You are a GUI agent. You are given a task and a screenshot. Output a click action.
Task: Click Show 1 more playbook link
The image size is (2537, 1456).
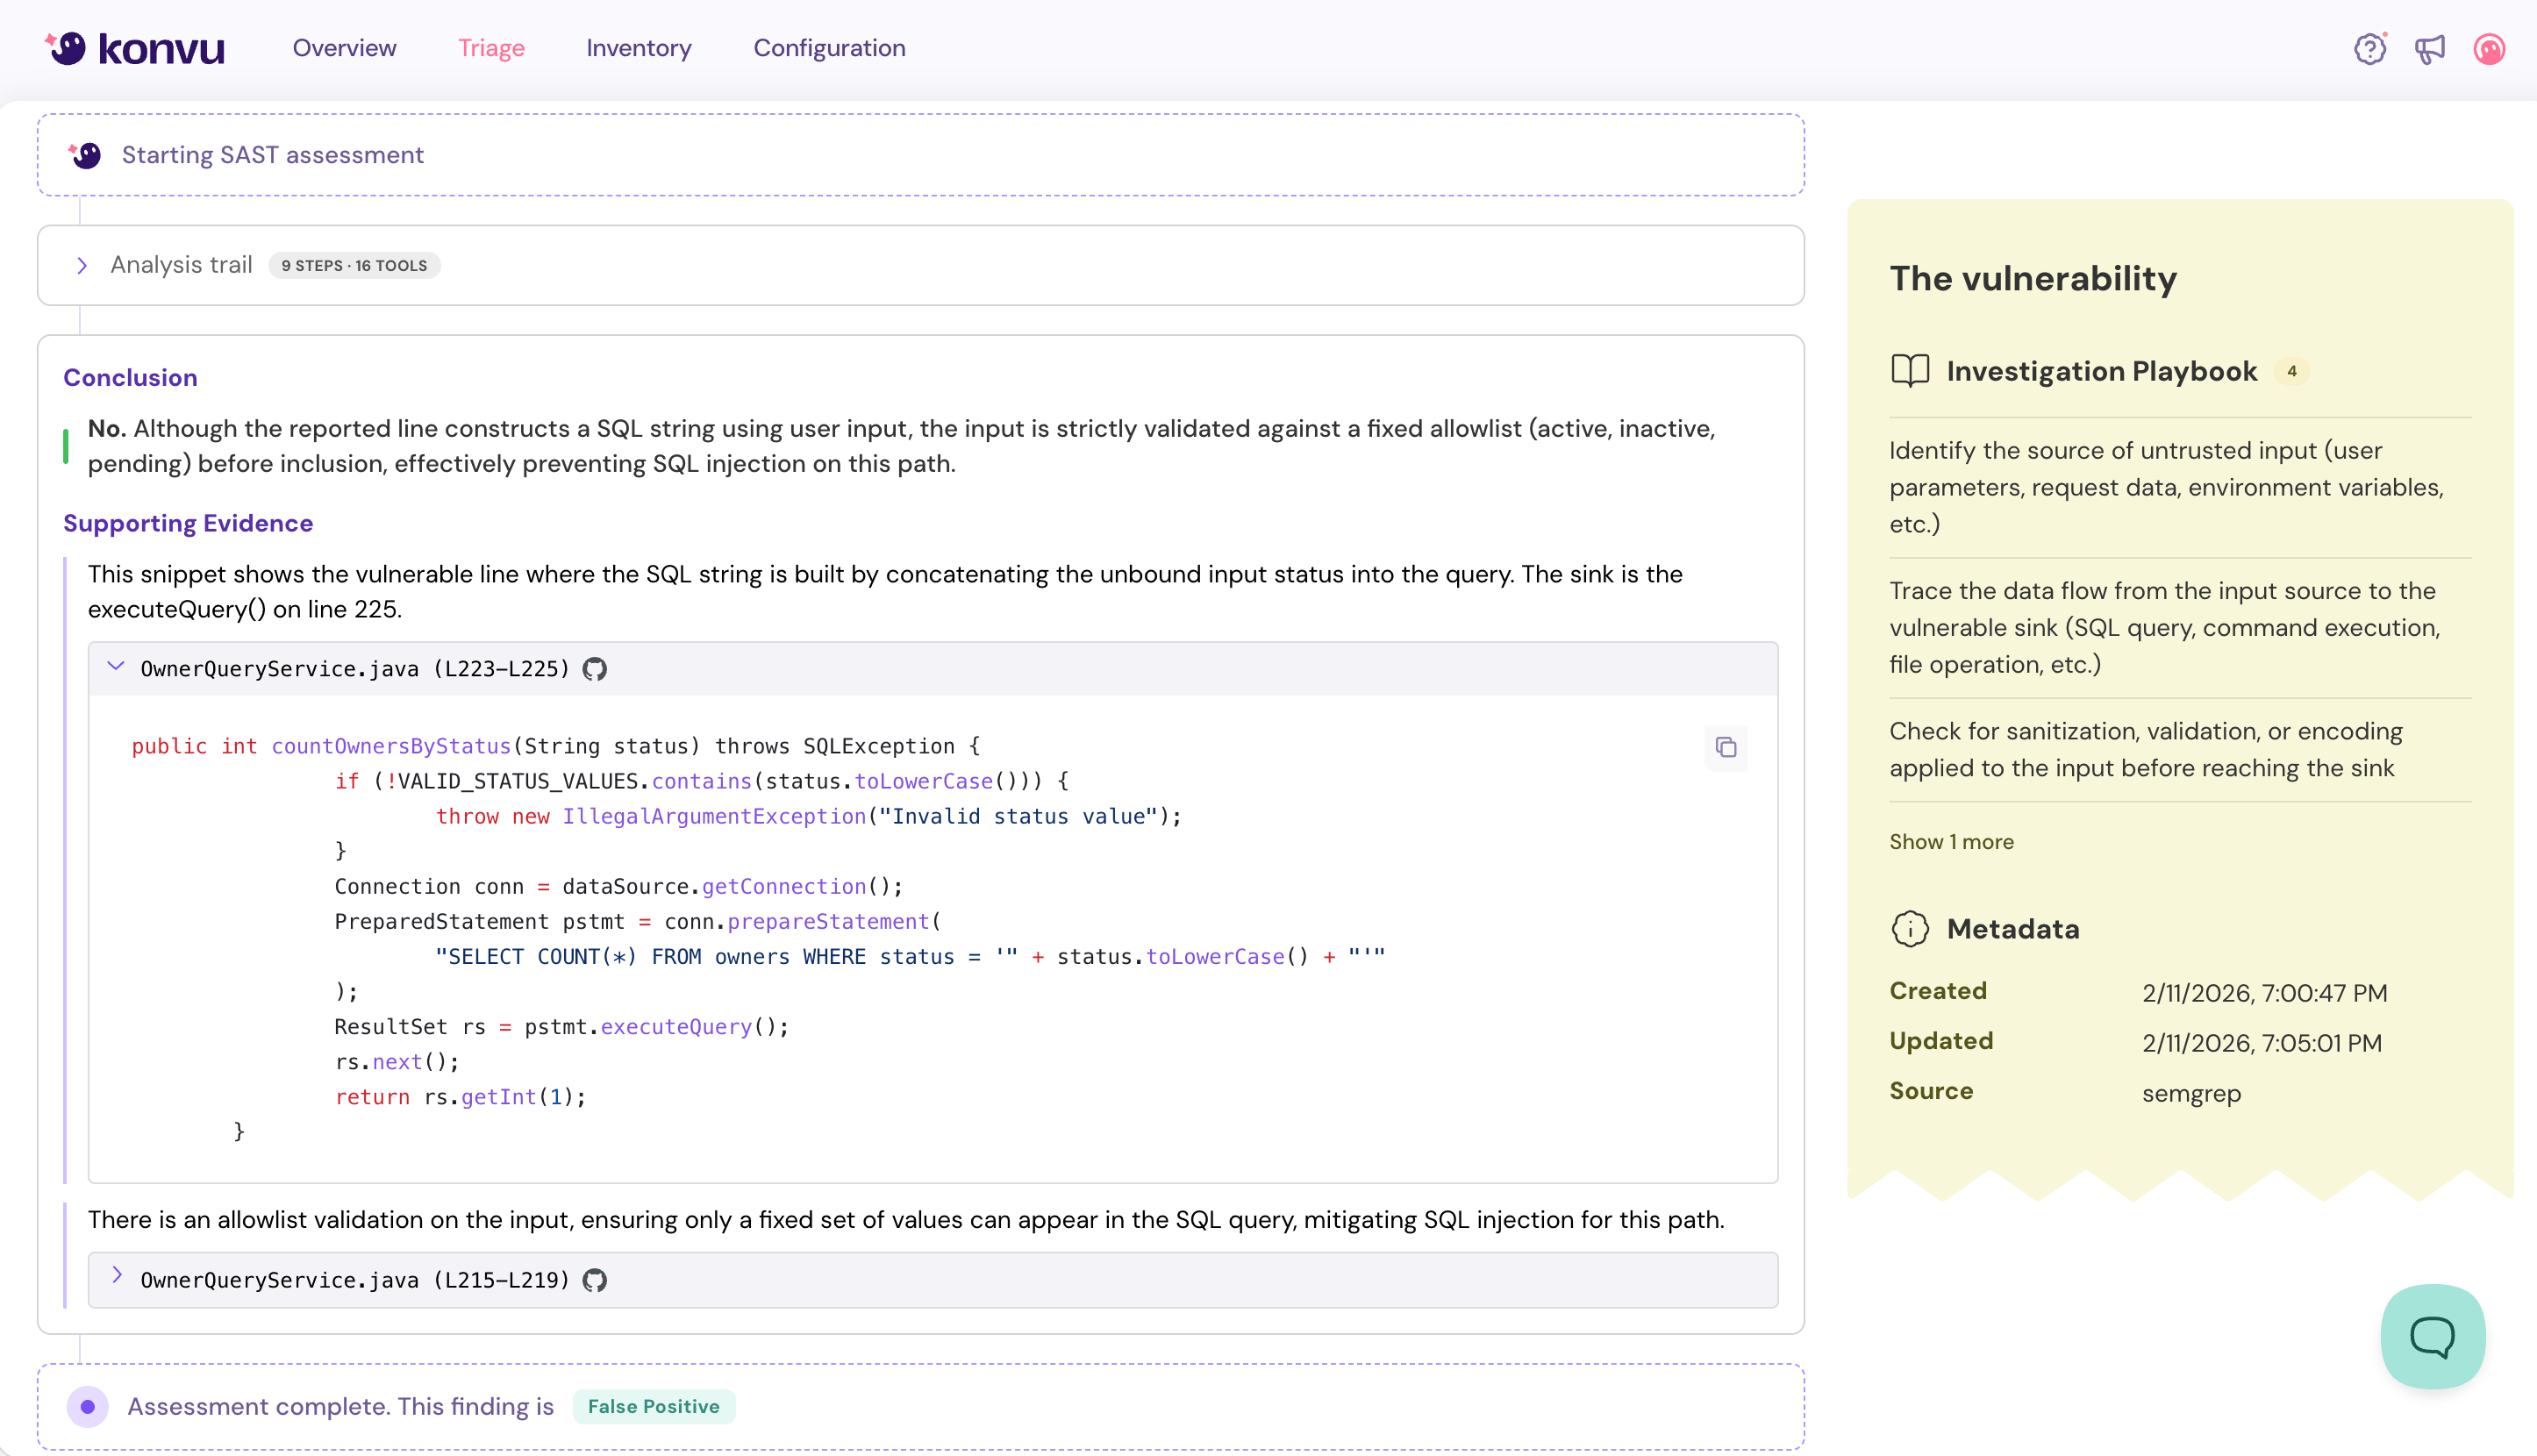coord(1951,842)
